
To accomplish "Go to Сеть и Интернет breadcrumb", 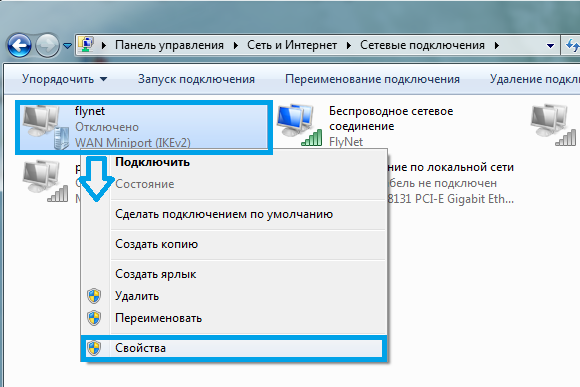I will click(x=292, y=45).
